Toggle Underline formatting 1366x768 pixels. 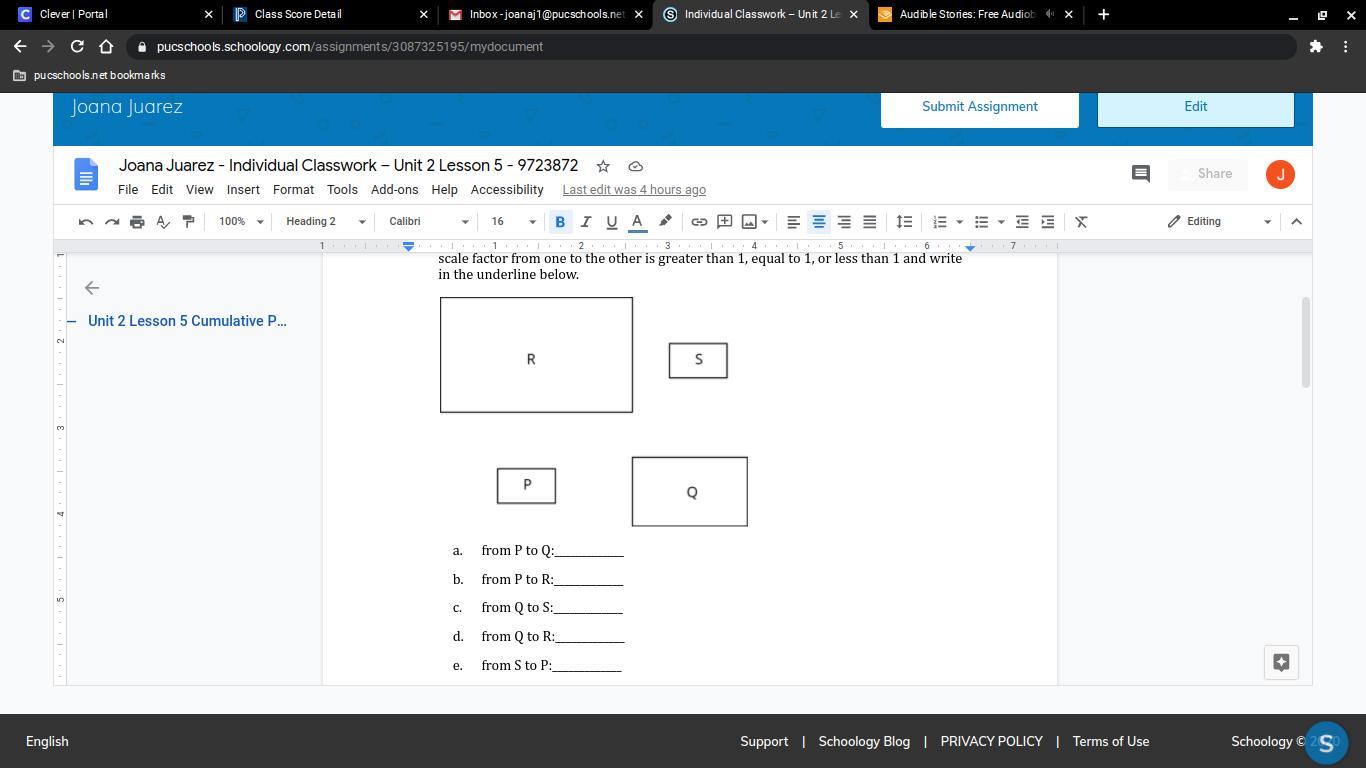611,222
